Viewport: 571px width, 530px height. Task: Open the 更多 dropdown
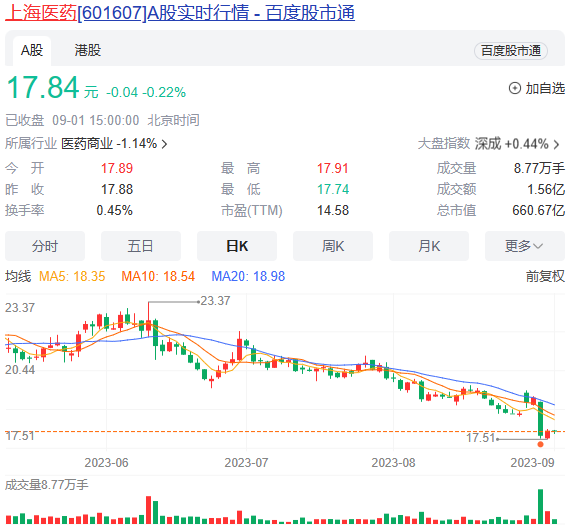pyautogui.click(x=525, y=246)
